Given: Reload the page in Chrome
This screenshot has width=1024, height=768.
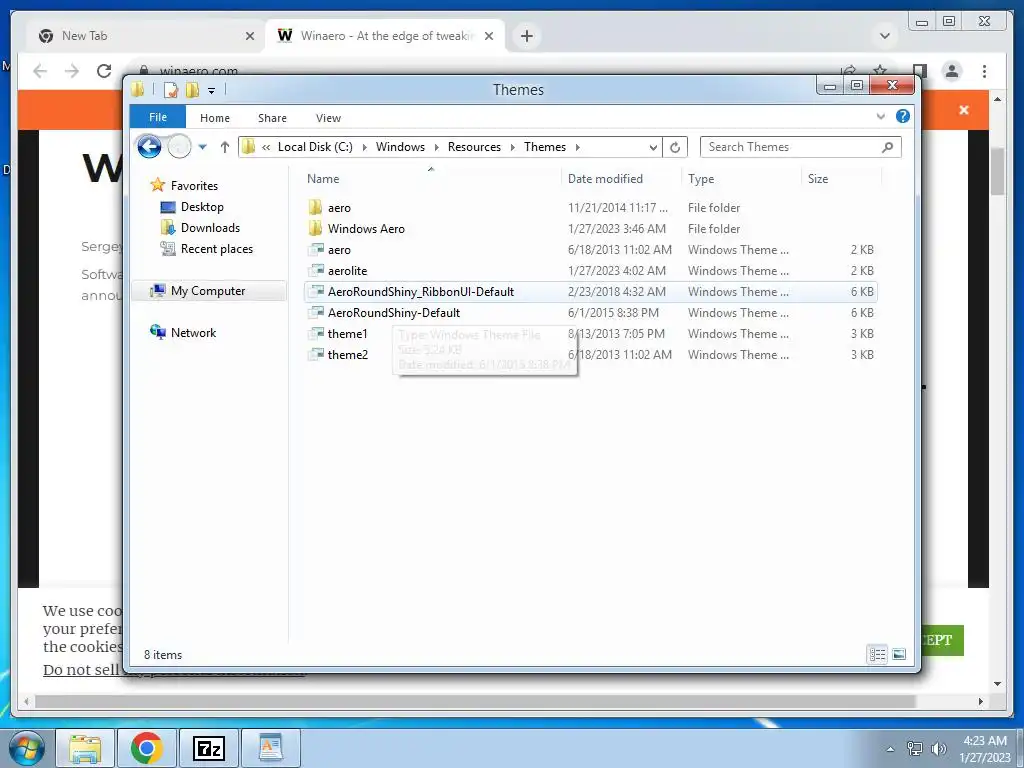Looking at the screenshot, I should (x=104, y=71).
